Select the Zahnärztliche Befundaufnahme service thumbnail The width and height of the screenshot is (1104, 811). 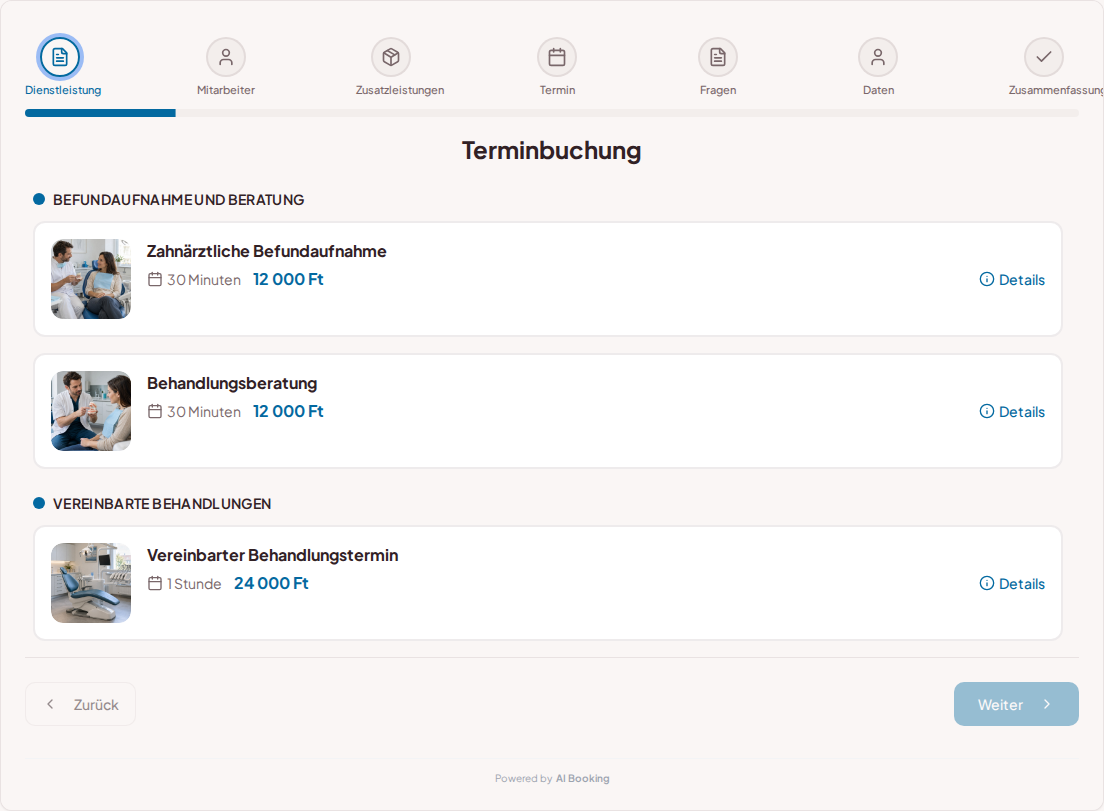[x=91, y=279]
